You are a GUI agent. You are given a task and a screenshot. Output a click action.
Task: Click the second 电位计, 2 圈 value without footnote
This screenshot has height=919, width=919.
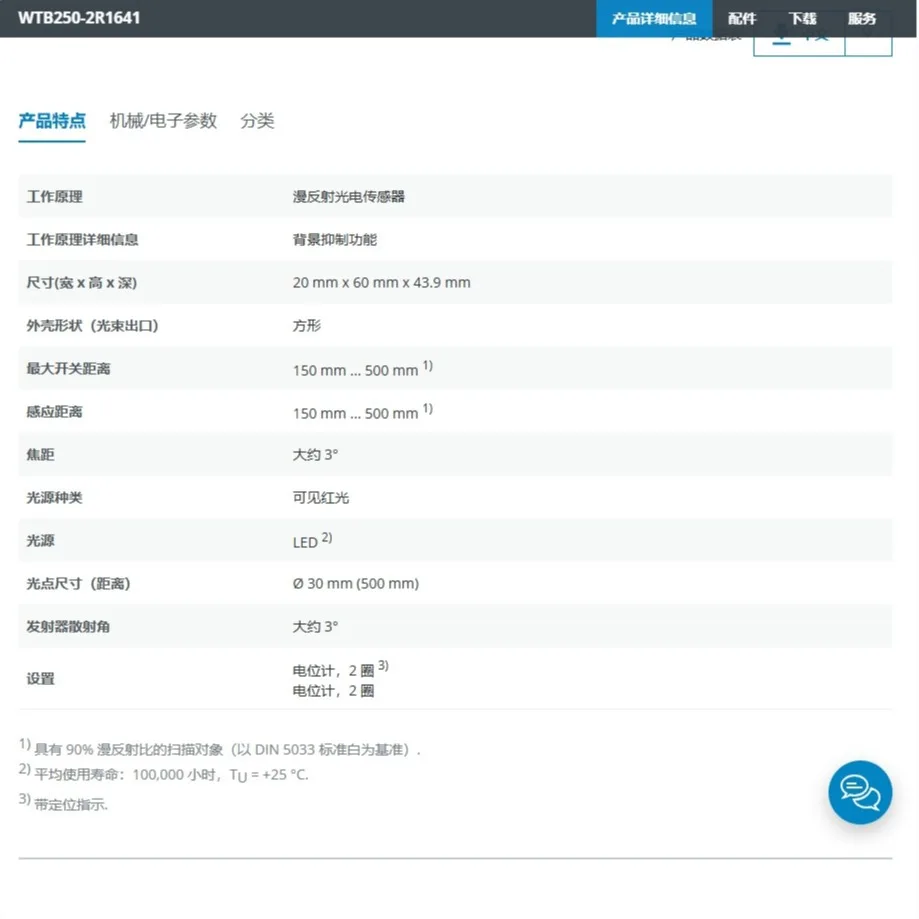333,690
